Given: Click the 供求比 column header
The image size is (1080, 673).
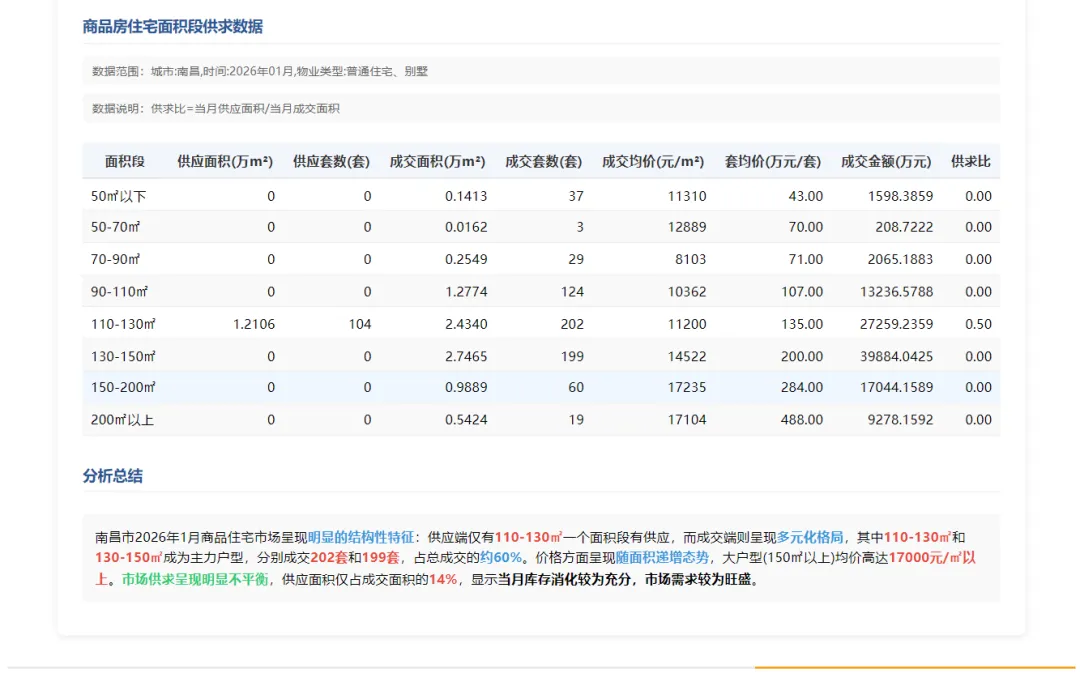Looking at the screenshot, I should pyautogui.click(x=971, y=161).
